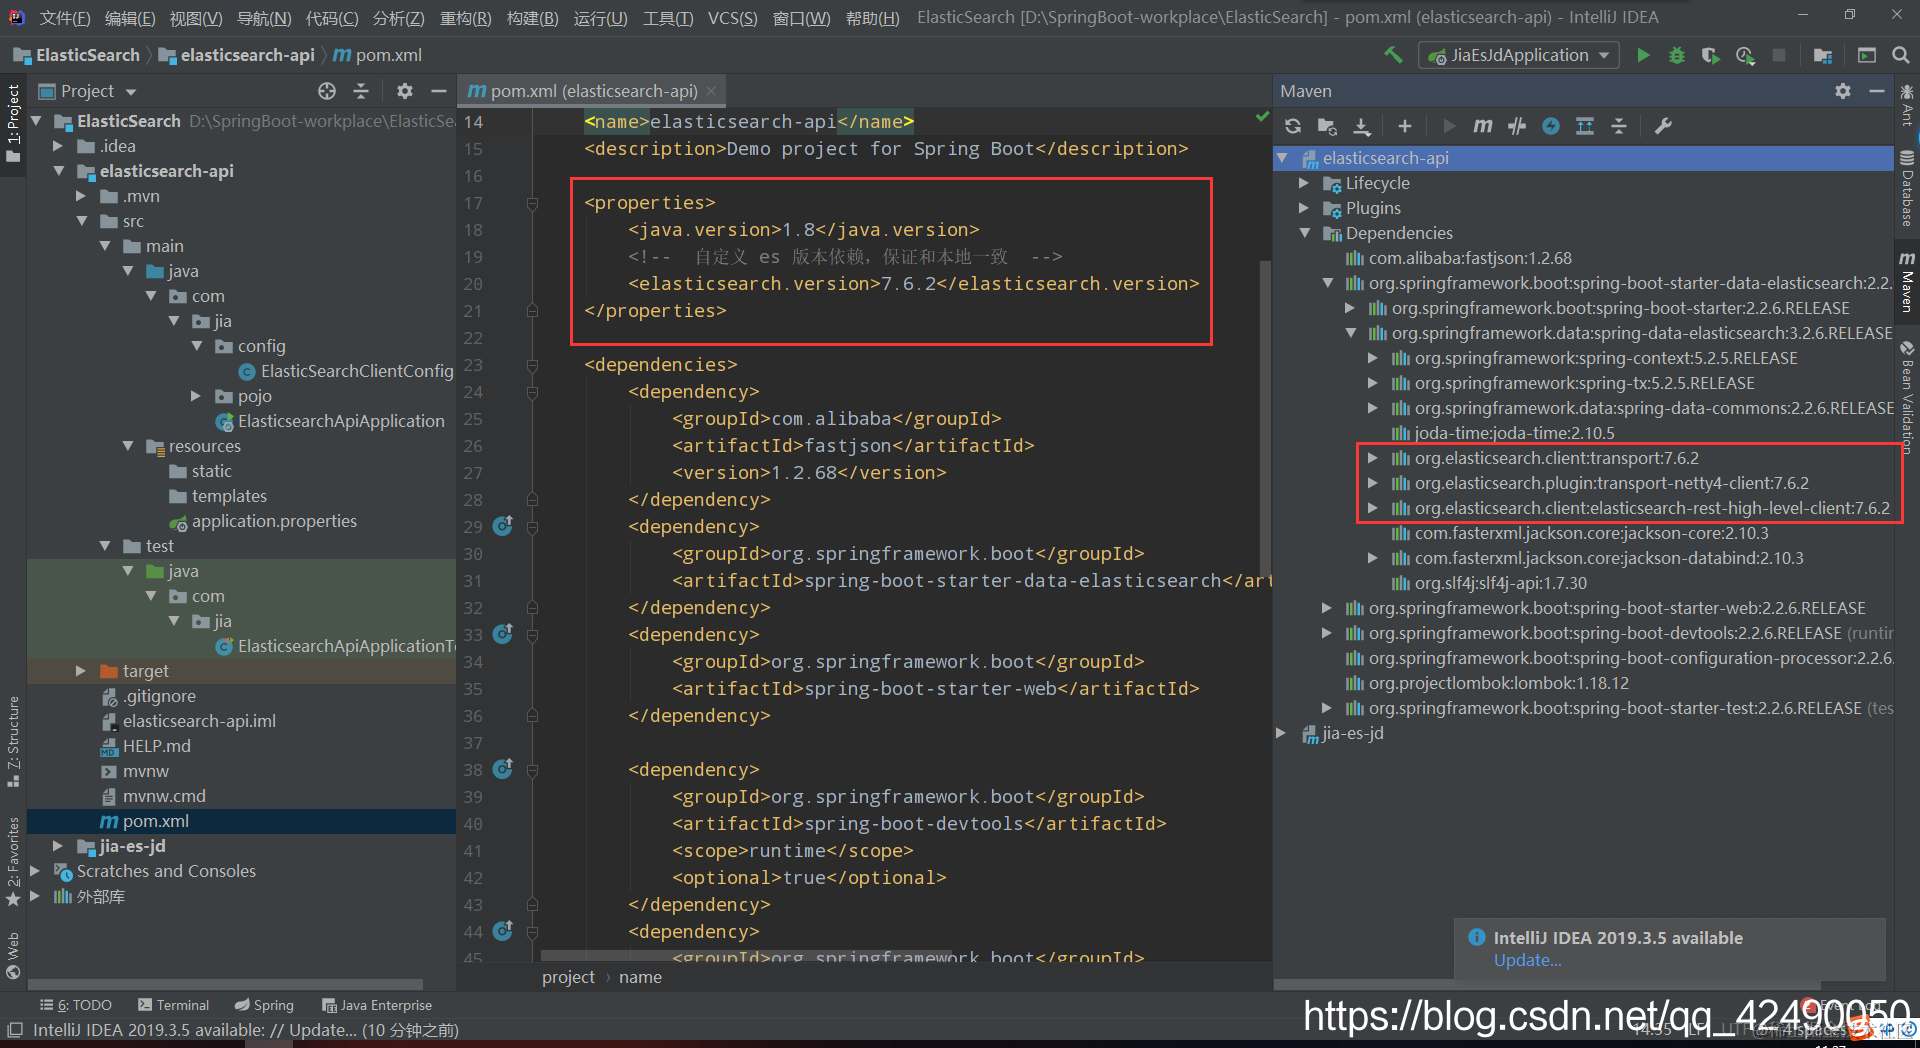Show Maven dependencies diagram icon

tap(1585, 126)
